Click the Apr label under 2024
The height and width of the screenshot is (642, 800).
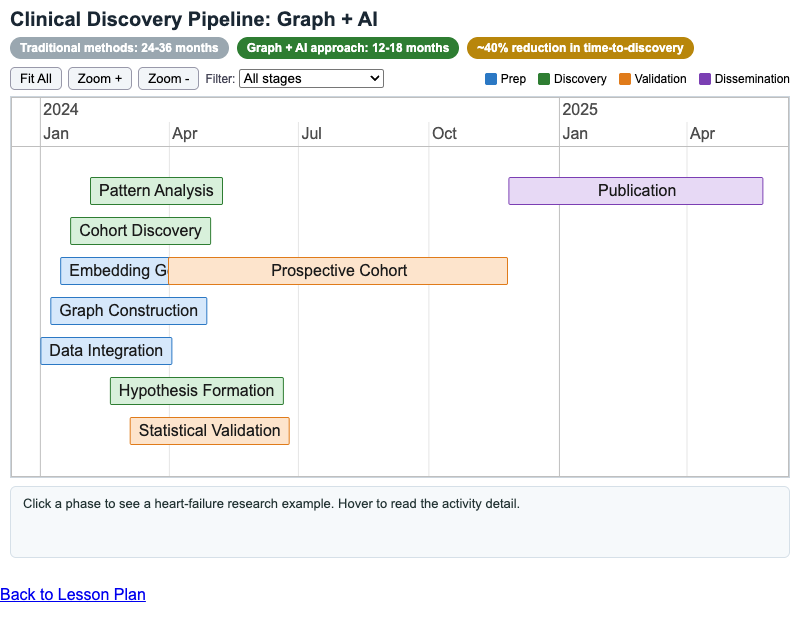185,134
